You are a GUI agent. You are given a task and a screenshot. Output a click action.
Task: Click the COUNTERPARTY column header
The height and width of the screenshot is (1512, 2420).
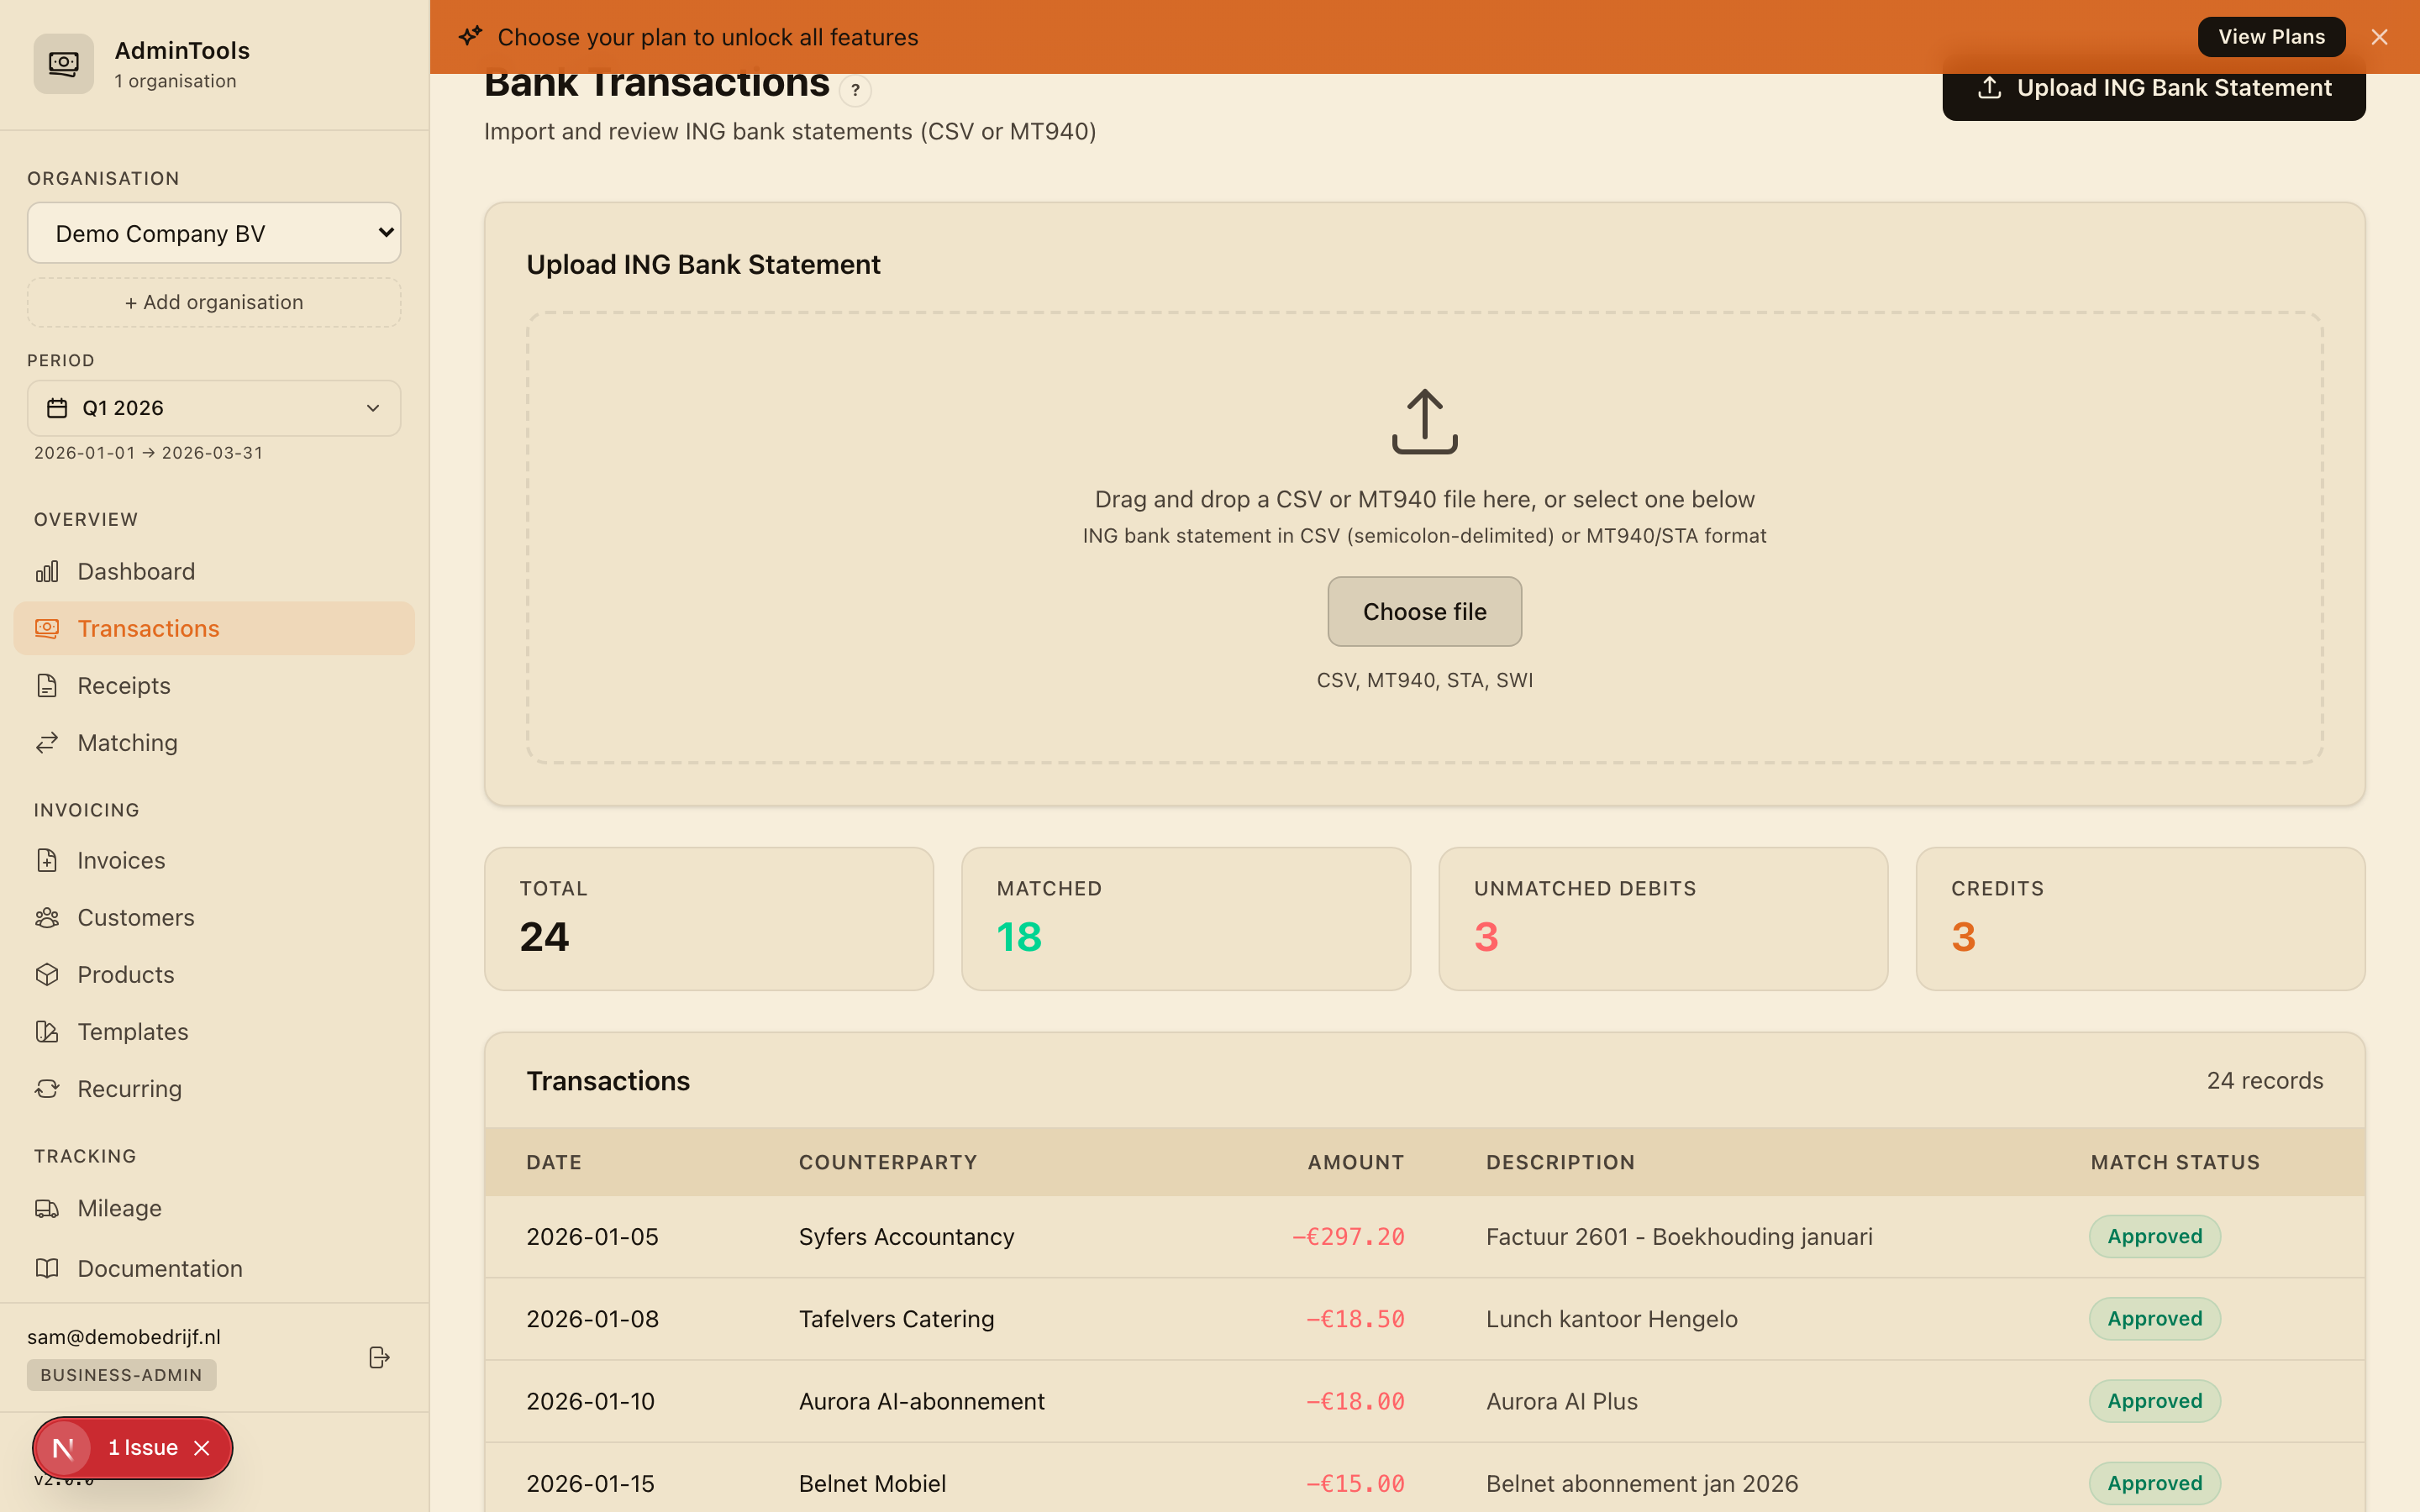[888, 1162]
